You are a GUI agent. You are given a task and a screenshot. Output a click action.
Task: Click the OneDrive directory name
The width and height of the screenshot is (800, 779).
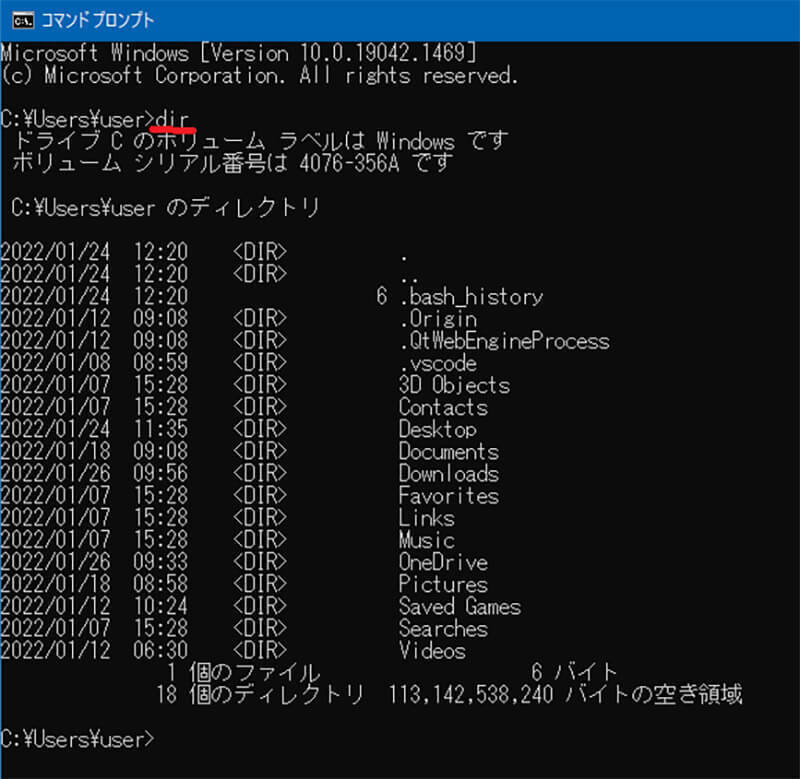tap(443, 562)
